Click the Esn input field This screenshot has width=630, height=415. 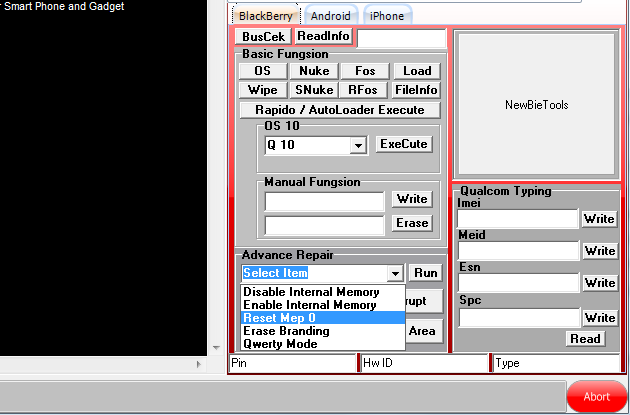click(518, 283)
